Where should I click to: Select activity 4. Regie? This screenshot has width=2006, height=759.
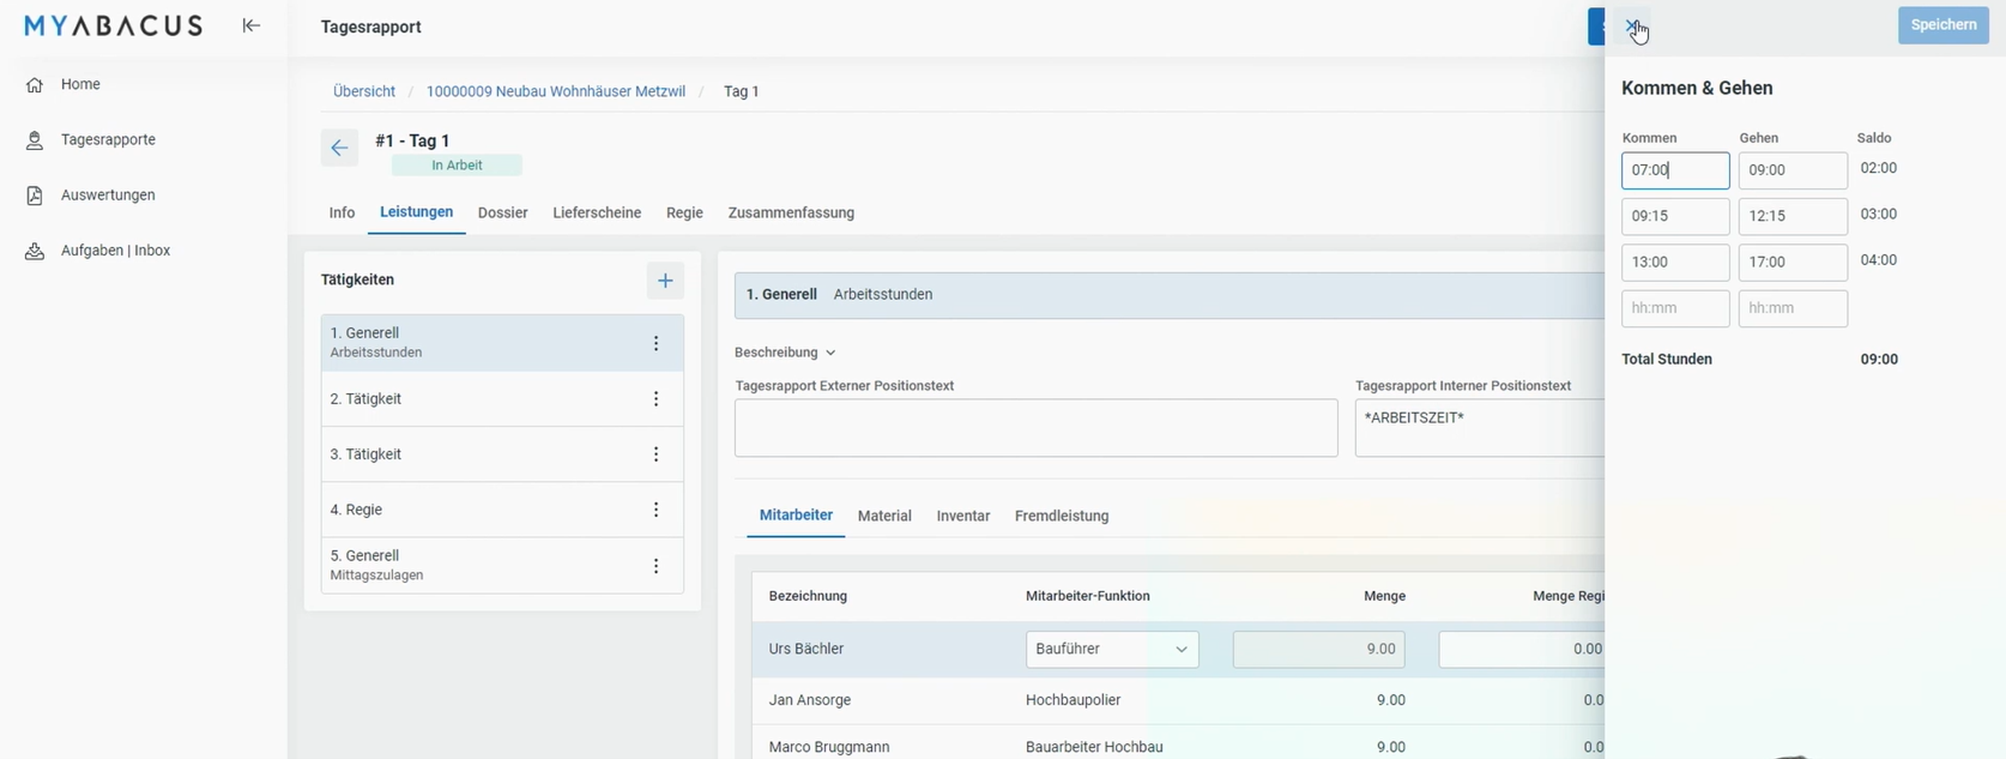pos(502,510)
